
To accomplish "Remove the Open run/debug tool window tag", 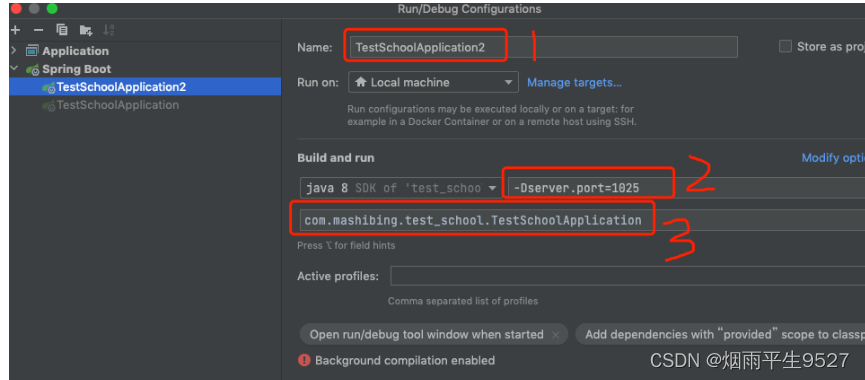I will 556,335.
